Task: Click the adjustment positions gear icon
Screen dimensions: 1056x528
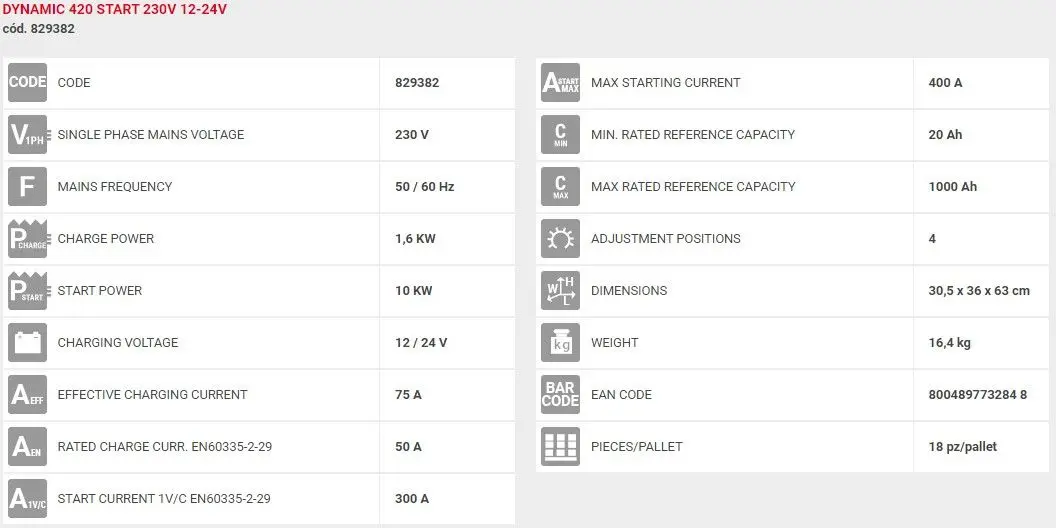Action: click(560, 238)
